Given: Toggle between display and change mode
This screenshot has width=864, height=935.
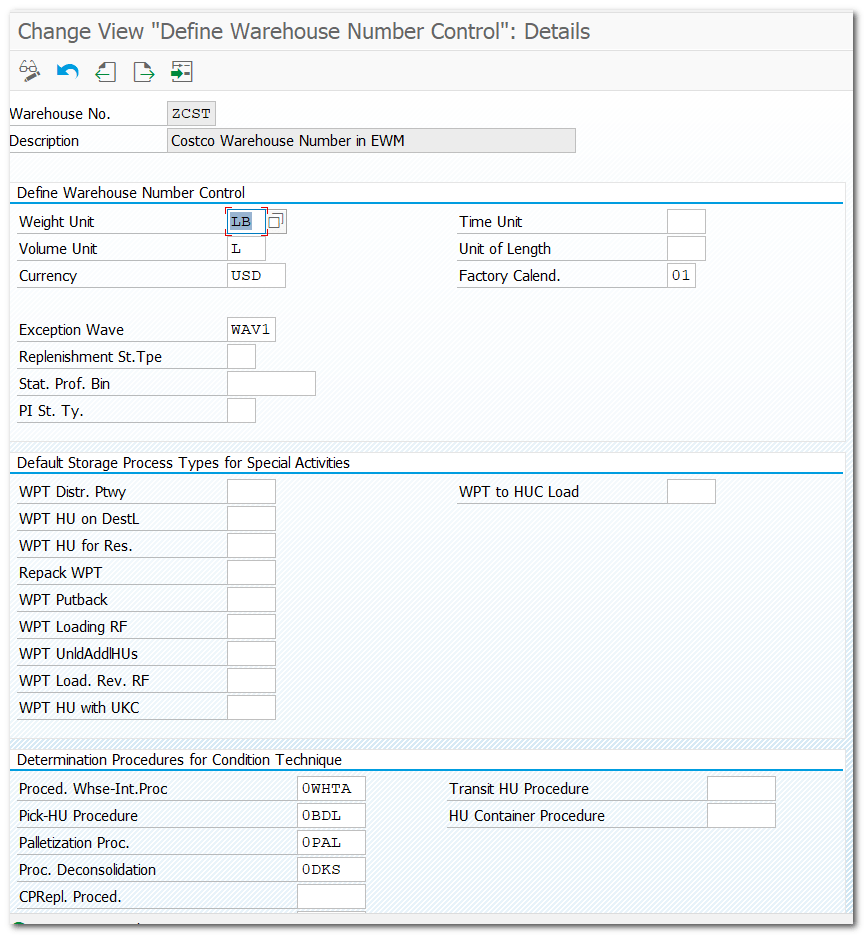Looking at the screenshot, I should click(29, 72).
